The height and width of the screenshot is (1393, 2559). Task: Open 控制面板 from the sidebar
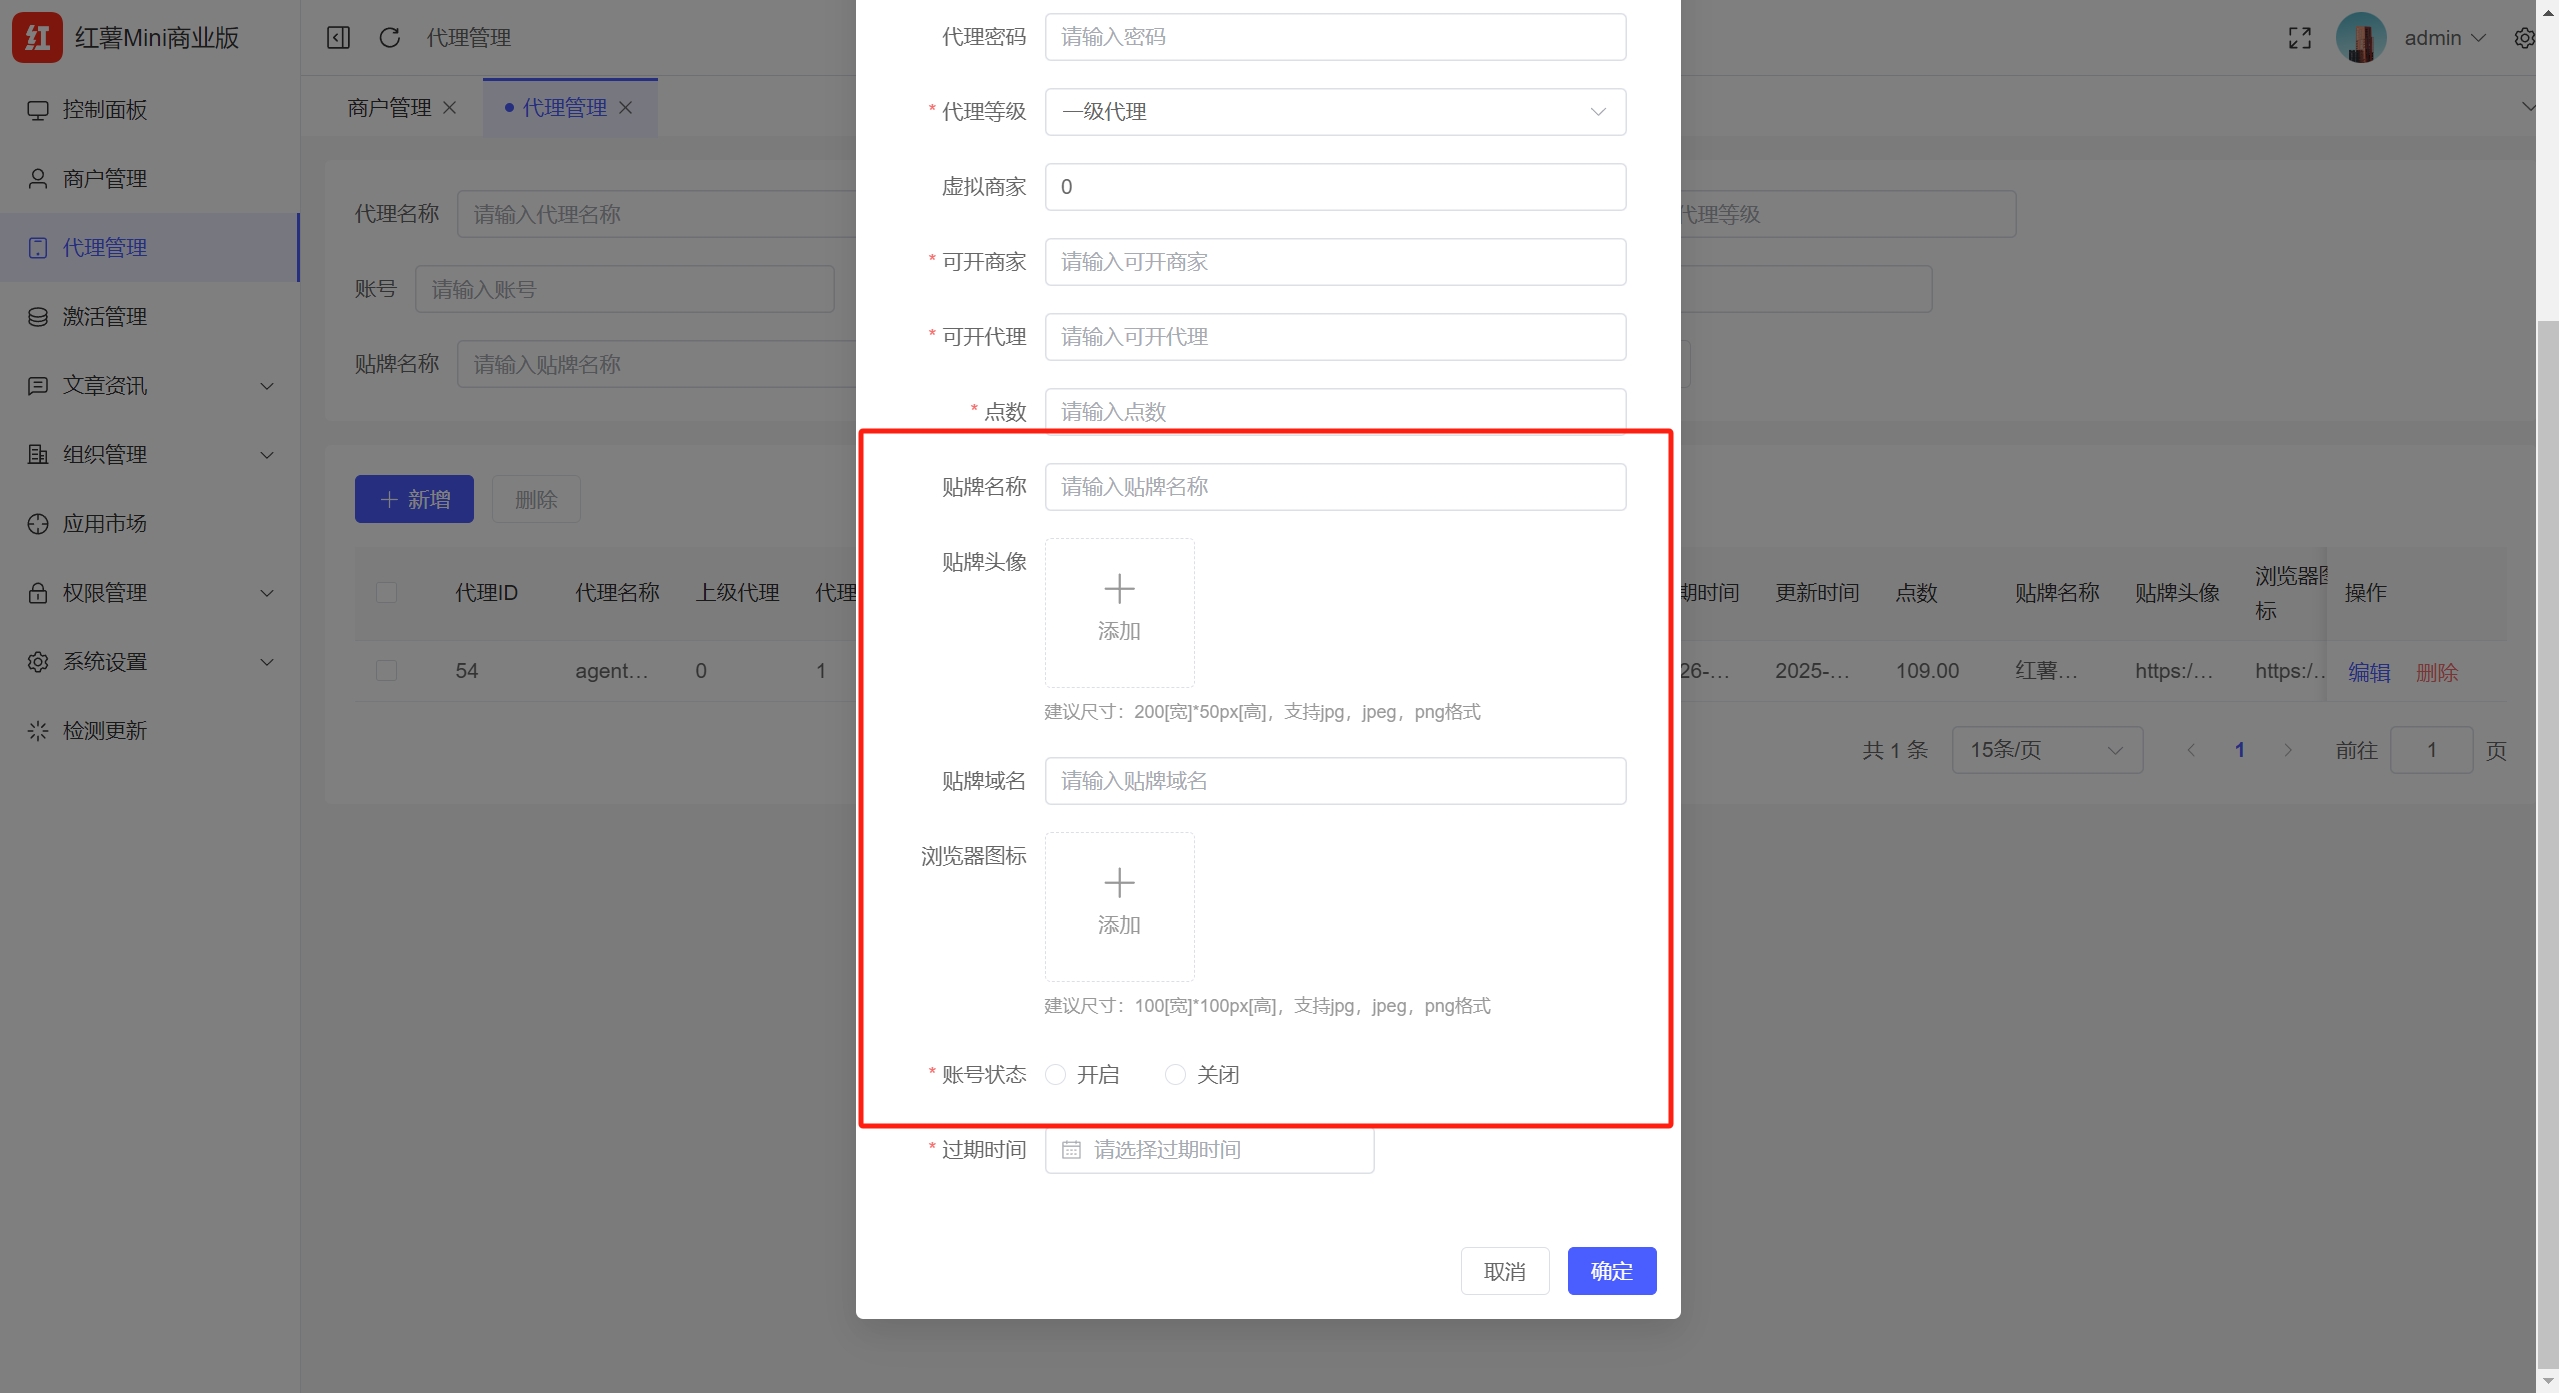click(104, 110)
